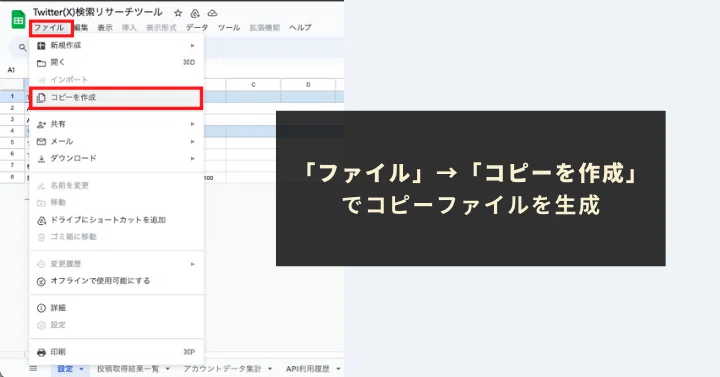720x377 pixels.
Task: Open dropdown arrow on API利用履歴 tab
Action: point(338,369)
